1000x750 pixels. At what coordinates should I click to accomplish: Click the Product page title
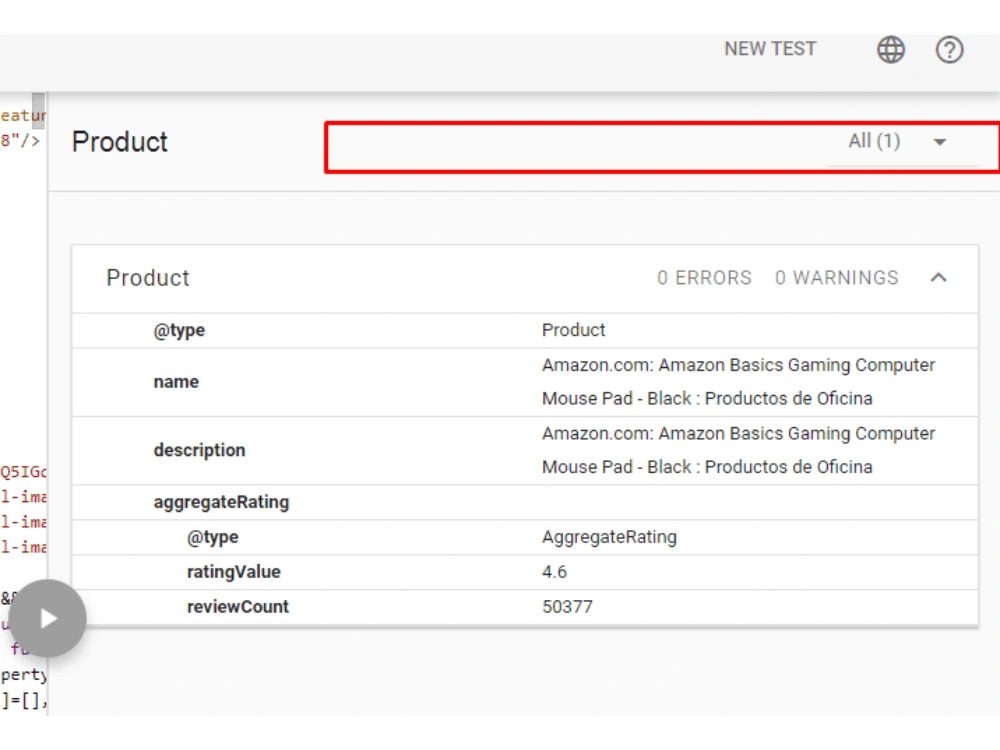click(x=120, y=142)
